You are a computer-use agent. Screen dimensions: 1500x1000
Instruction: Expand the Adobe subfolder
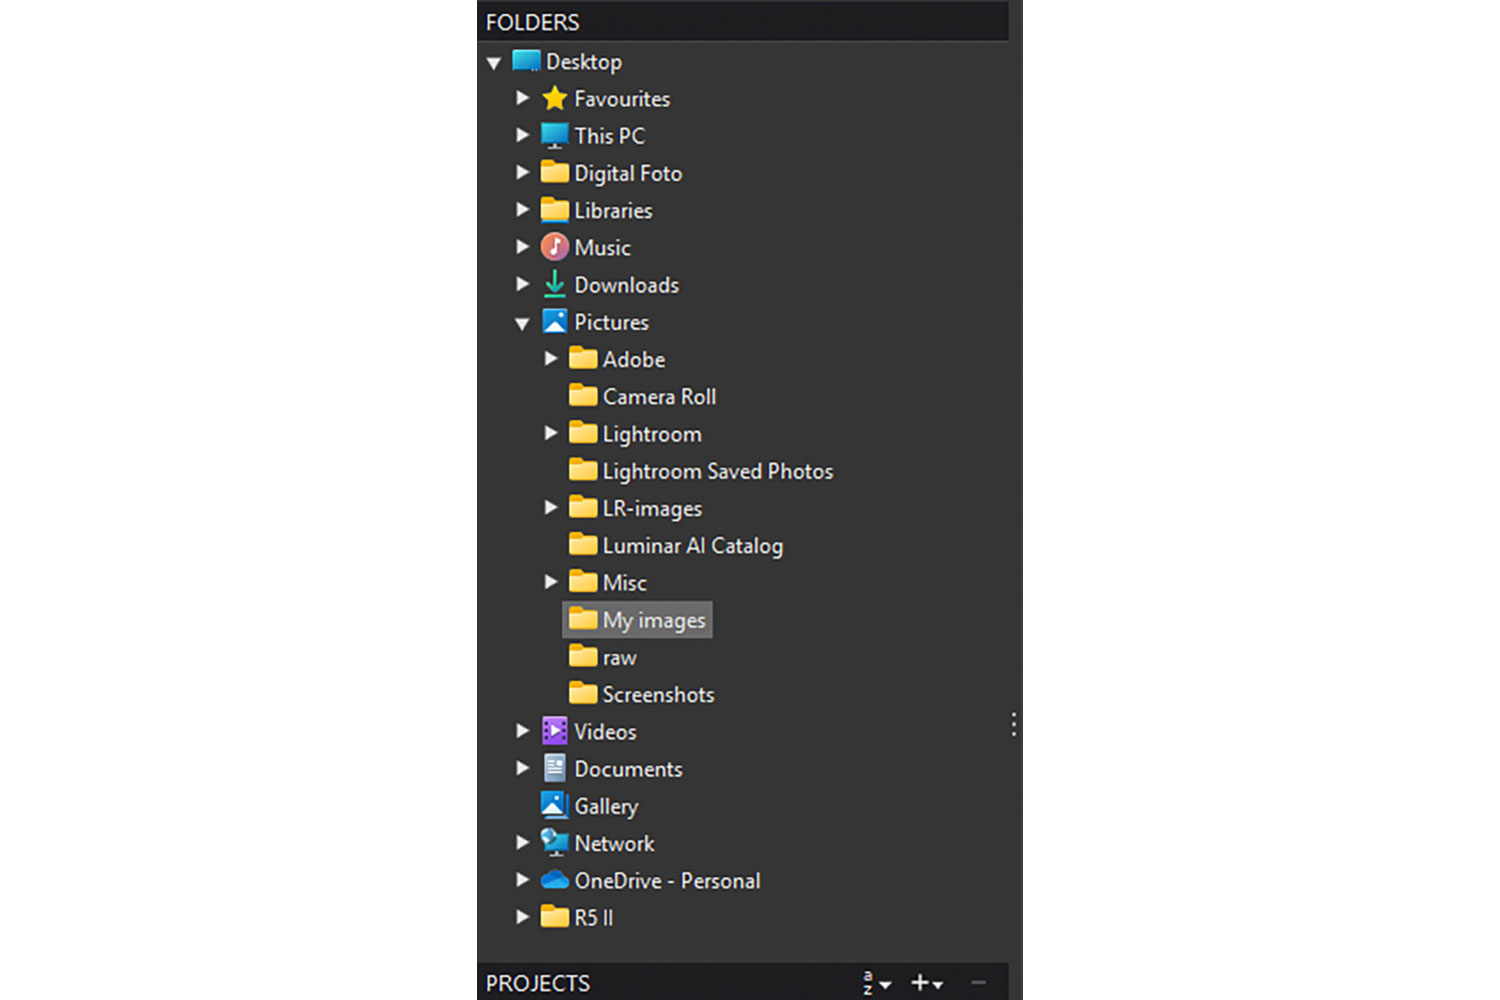point(551,358)
